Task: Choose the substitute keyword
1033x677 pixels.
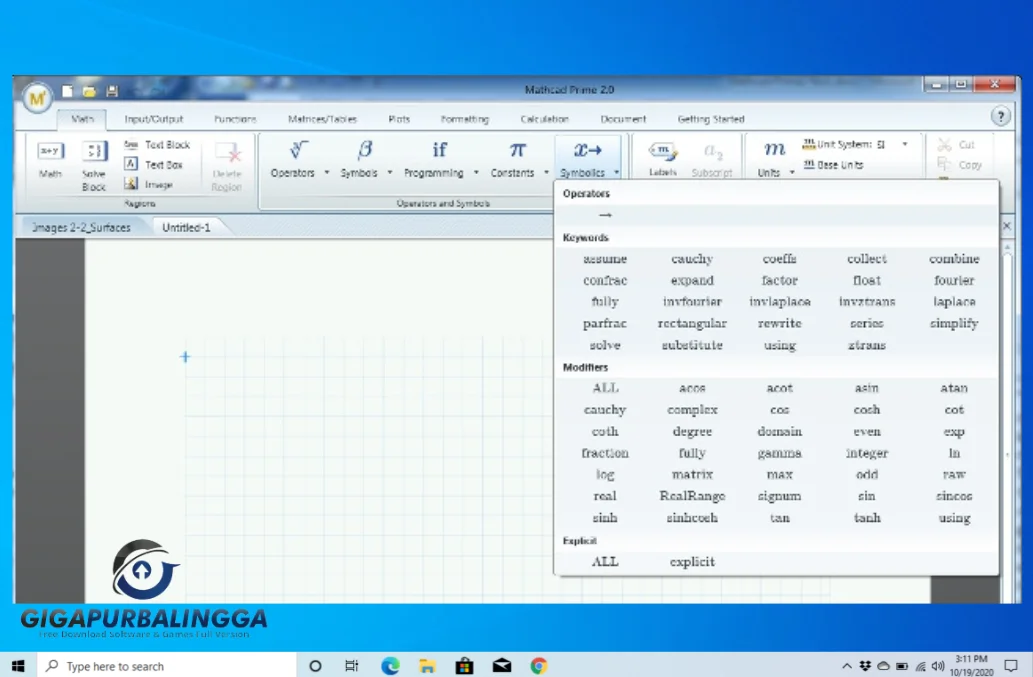Action: point(692,345)
